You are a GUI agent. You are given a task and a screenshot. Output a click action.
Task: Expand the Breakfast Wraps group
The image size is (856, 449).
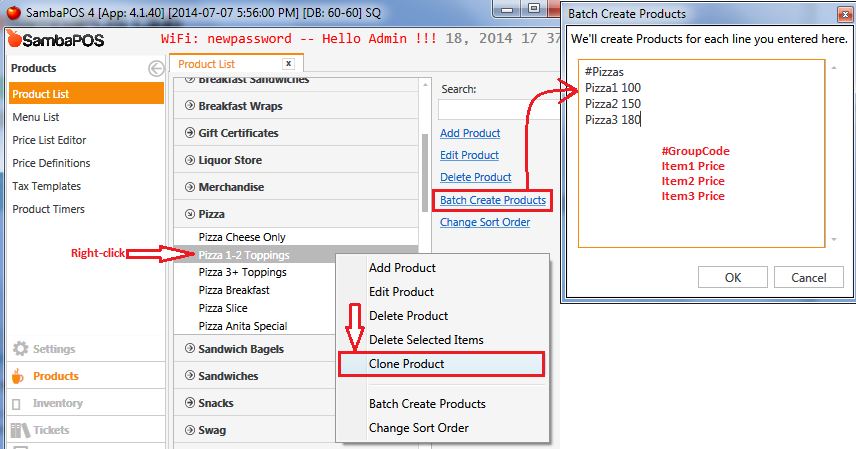tap(190, 105)
